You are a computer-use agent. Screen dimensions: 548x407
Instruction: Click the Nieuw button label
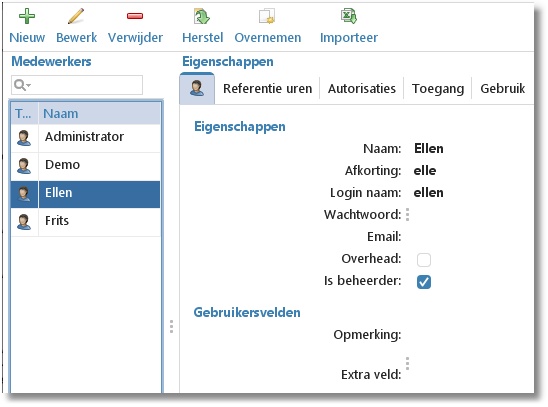(x=27, y=38)
